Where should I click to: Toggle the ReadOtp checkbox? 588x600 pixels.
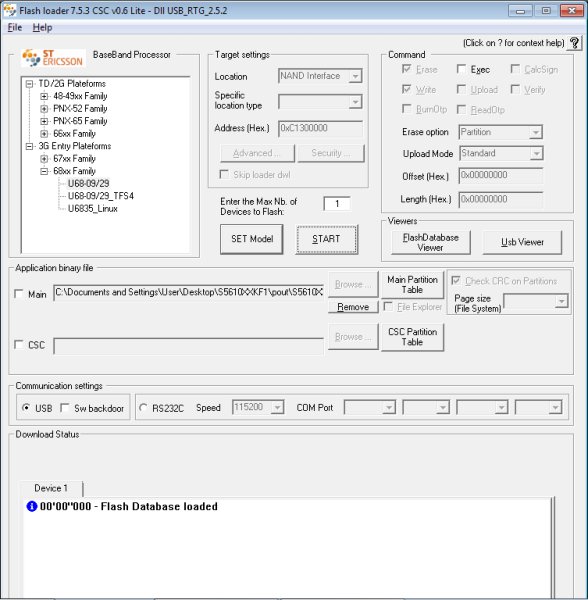(461, 109)
